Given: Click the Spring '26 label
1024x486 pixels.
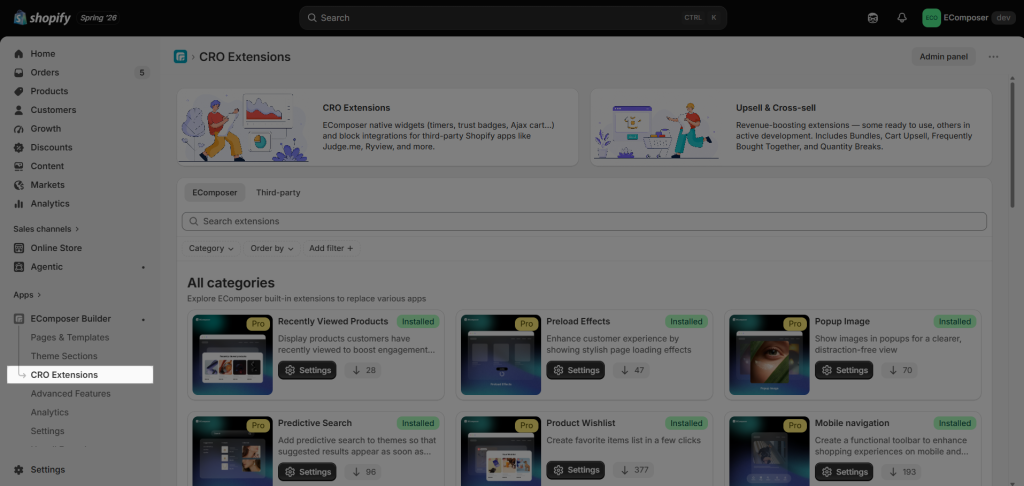Looking at the screenshot, I should [x=98, y=18].
